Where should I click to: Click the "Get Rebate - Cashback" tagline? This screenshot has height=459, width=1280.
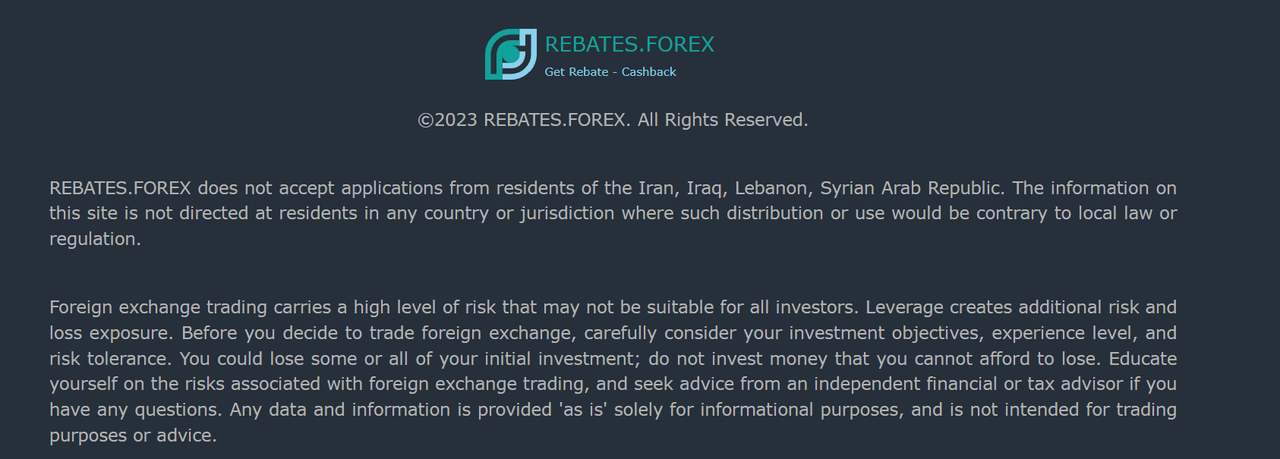(610, 72)
